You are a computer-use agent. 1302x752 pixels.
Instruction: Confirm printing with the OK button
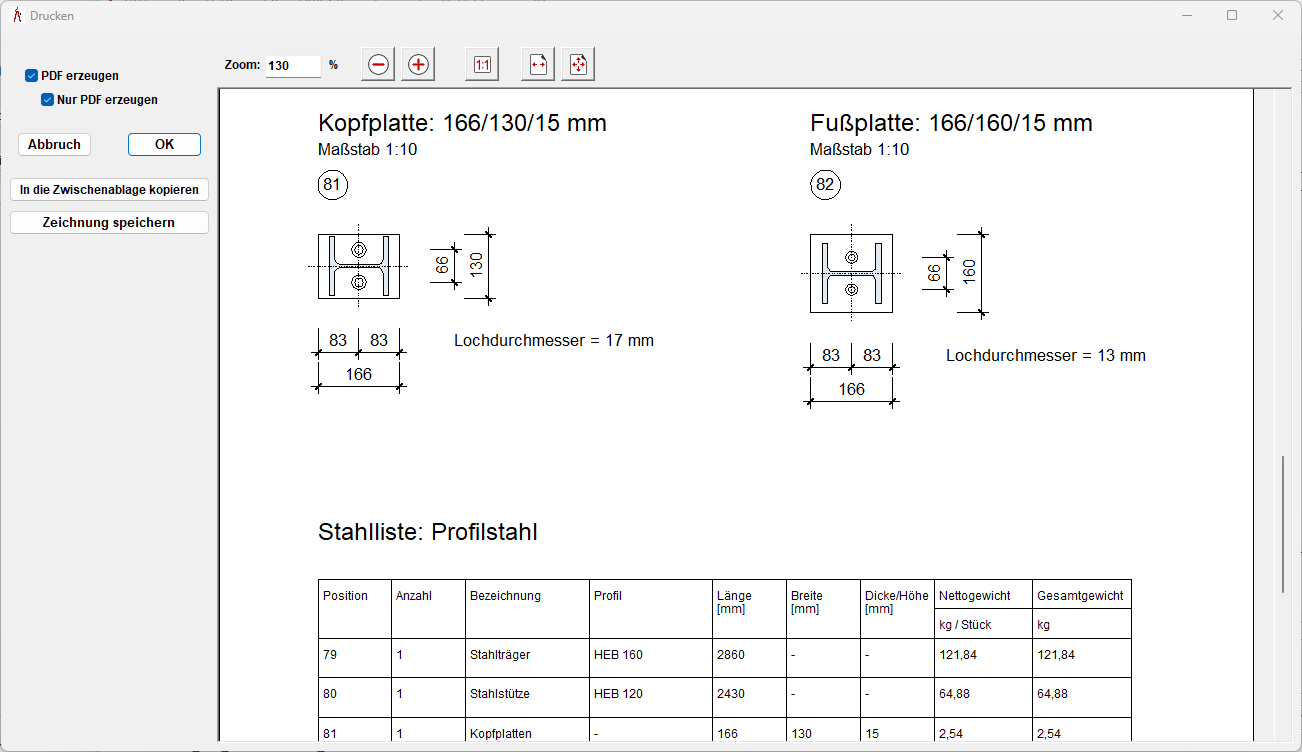coord(164,145)
